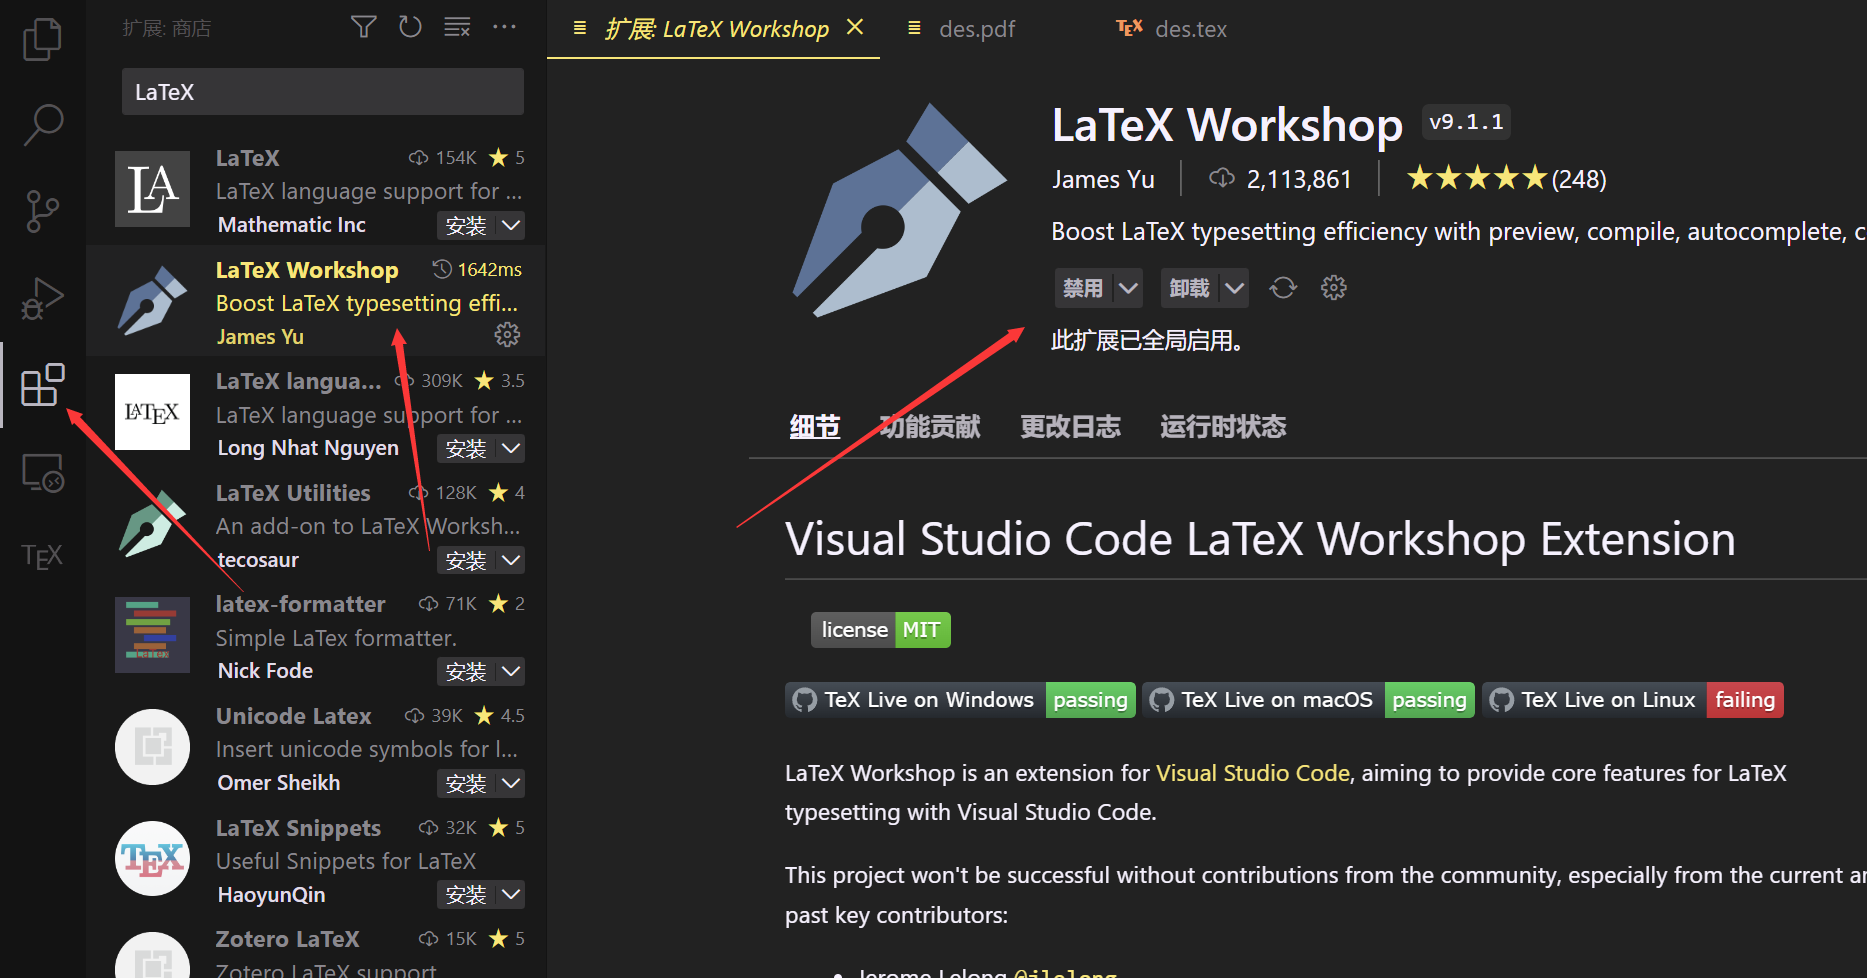
Task: Open the 运行时状态 runtime status tab
Action: pyautogui.click(x=1223, y=427)
